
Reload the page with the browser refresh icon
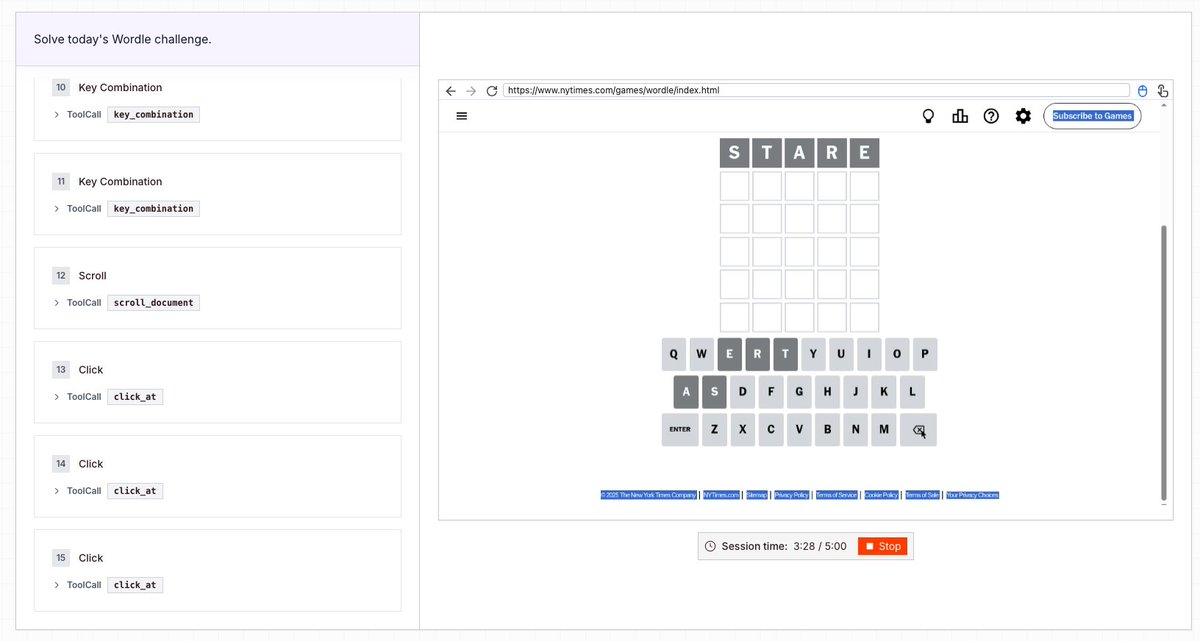(491, 90)
